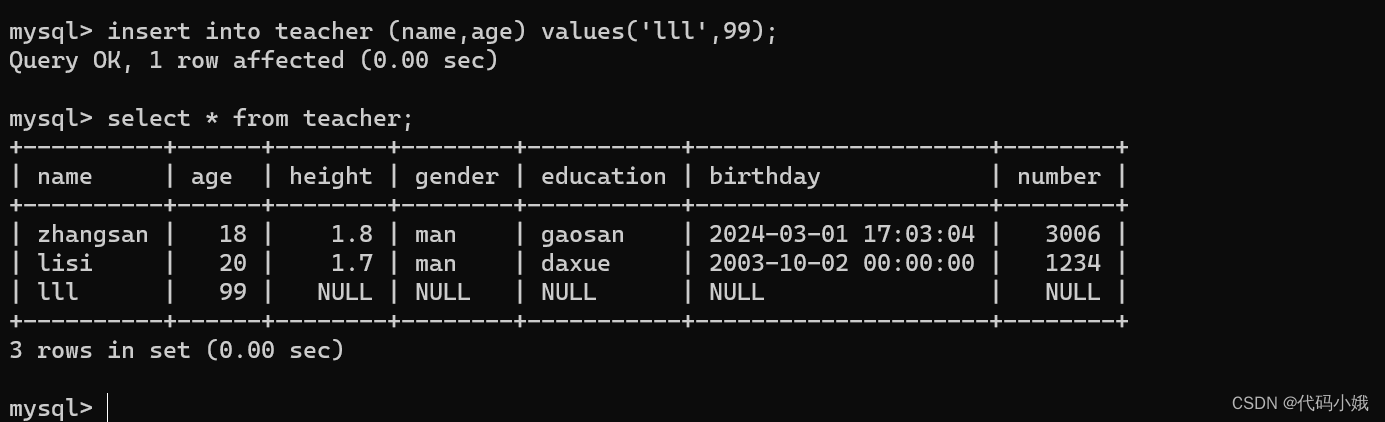Click the 'height' column header
This screenshot has width=1385, height=422.
click(x=330, y=176)
